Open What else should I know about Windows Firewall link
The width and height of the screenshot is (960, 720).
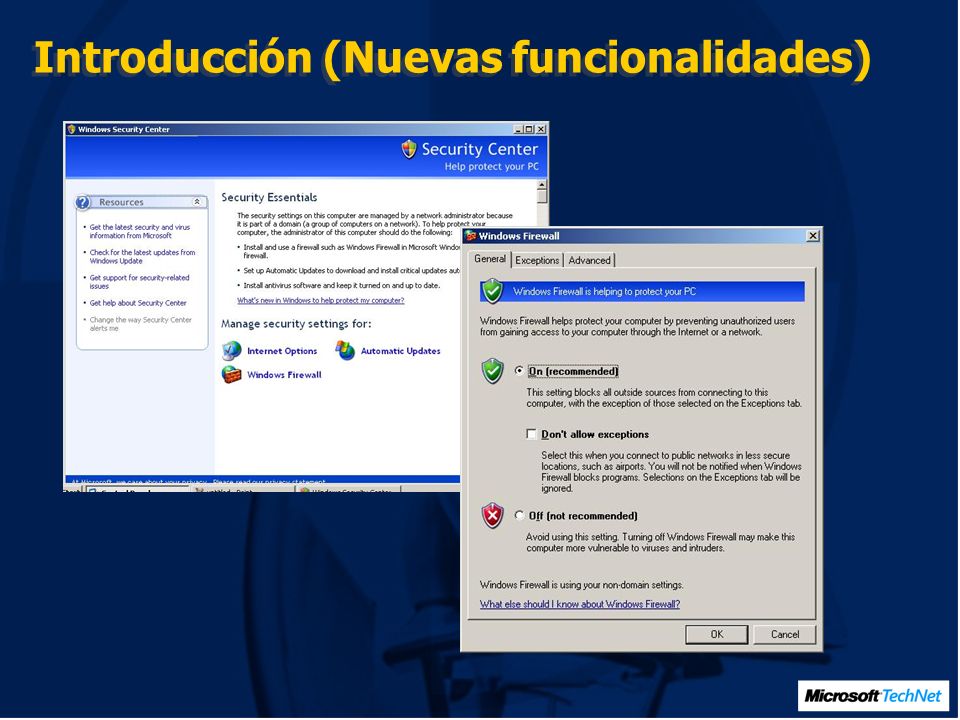pos(580,604)
